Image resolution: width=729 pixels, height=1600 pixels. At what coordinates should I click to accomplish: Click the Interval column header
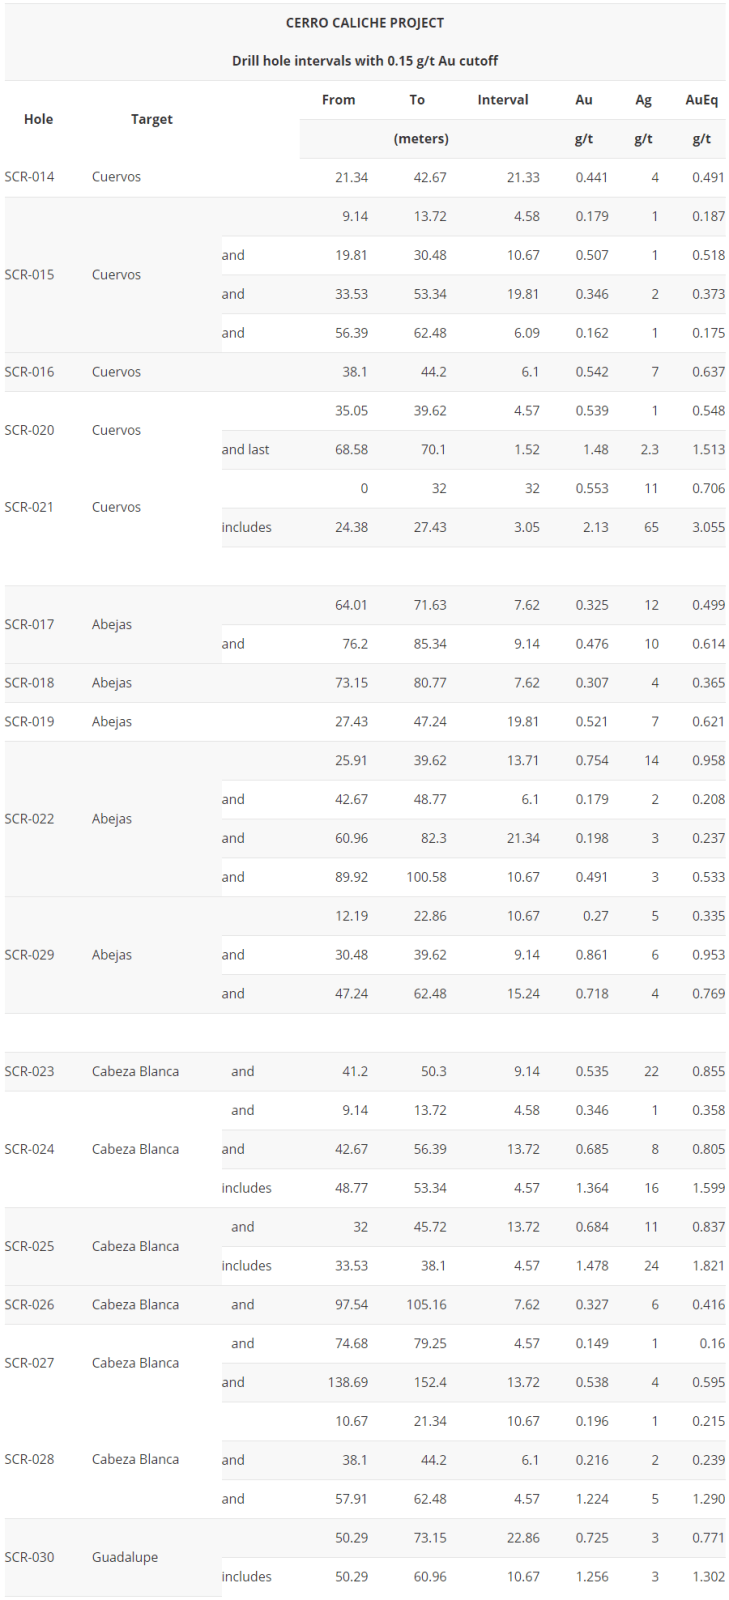[x=503, y=100]
